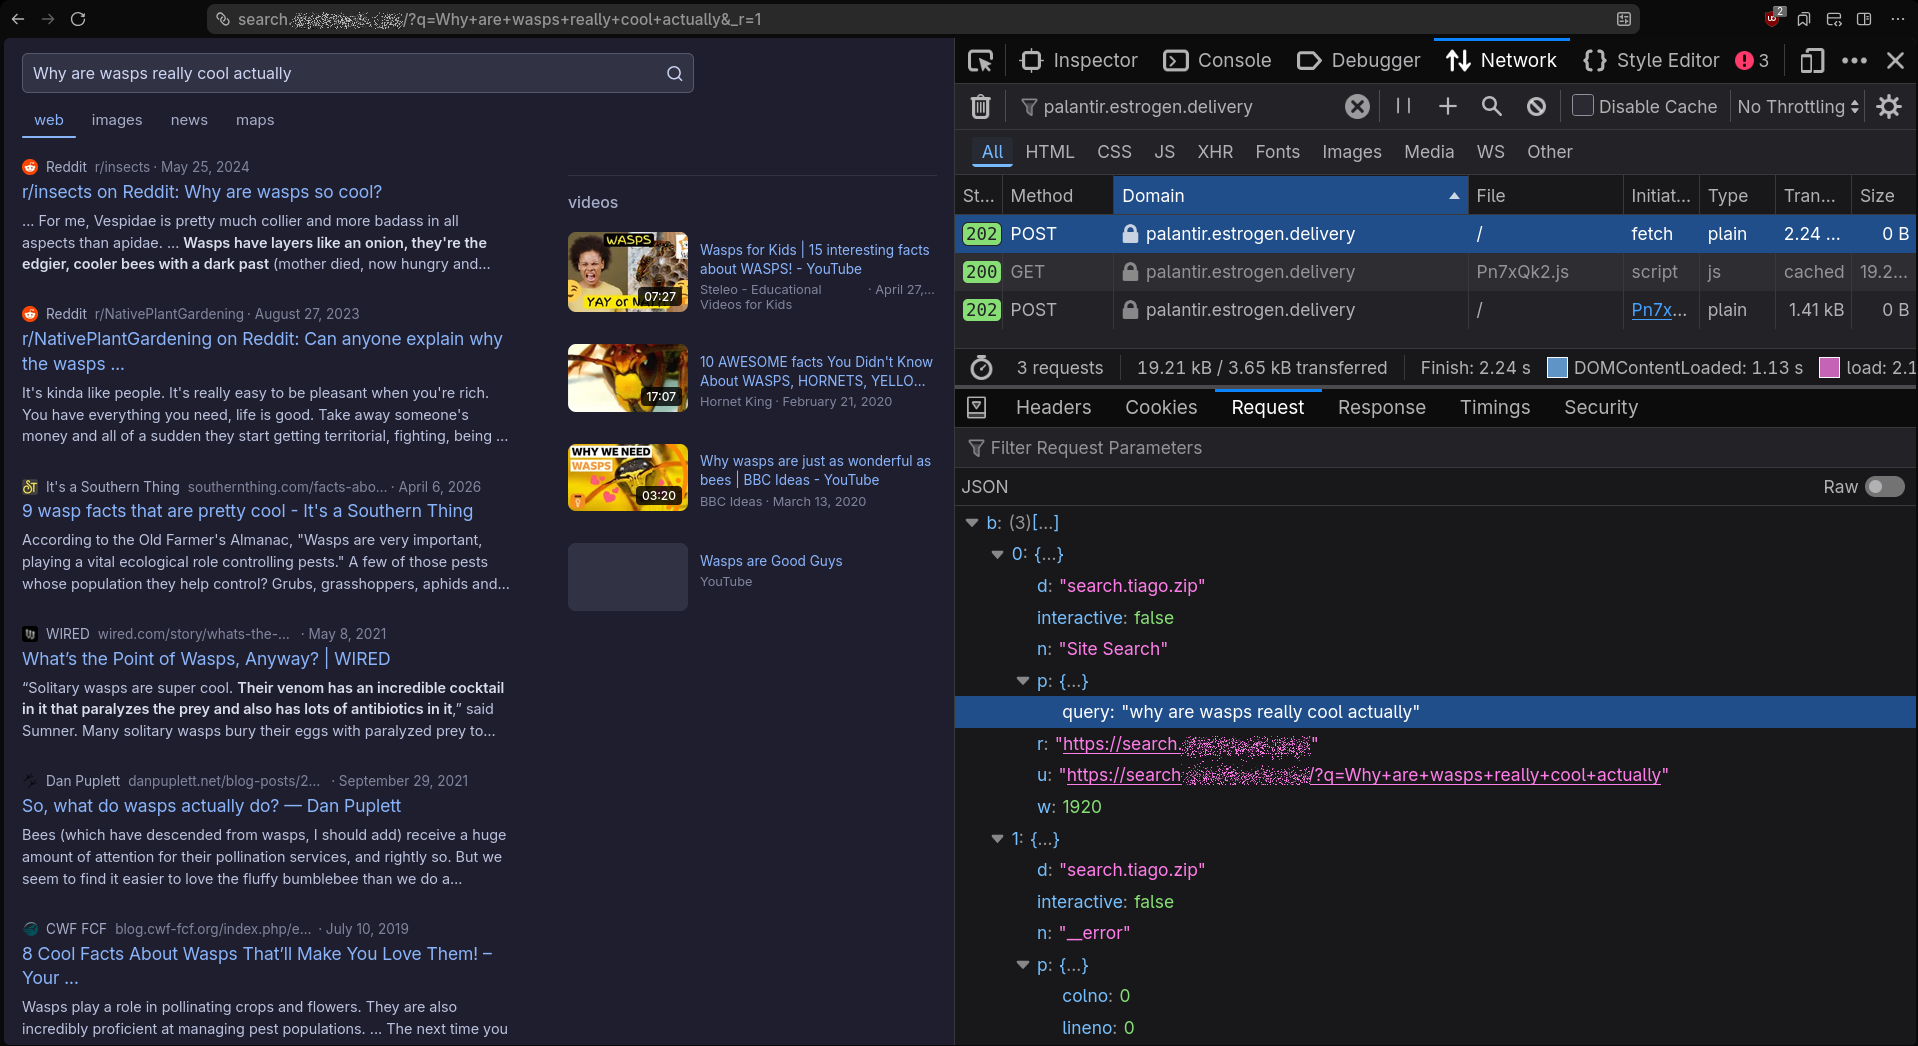Screen dimensions: 1918x1046
Task: Go forward in browser history
Action: coord(48,19)
